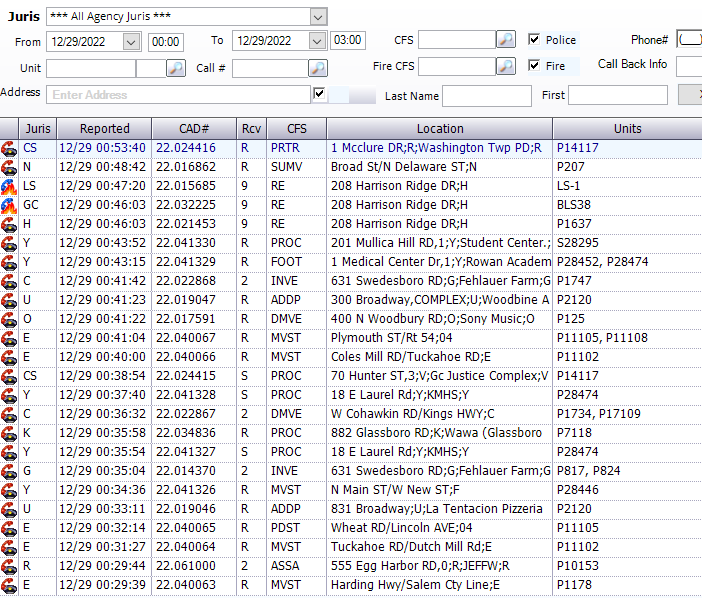The width and height of the screenshot is (702, 598).
Task: Select the location '1 Mcclure DR;R;Washington Twp PD;R'
Action: pos(436,148)
